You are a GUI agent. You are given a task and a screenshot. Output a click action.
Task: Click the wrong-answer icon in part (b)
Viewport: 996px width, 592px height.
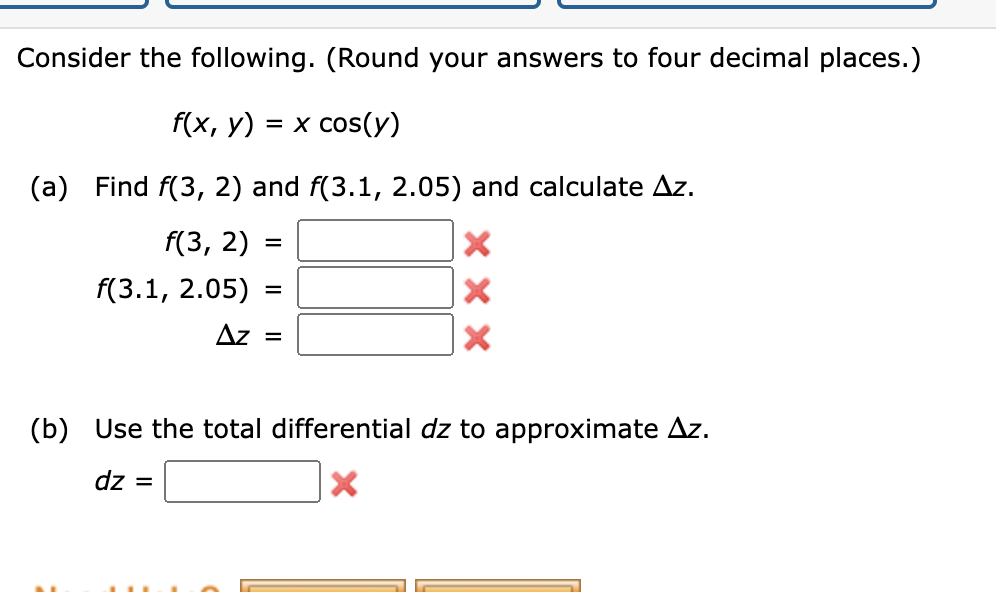pyautogui.click(x=343, y=482)
